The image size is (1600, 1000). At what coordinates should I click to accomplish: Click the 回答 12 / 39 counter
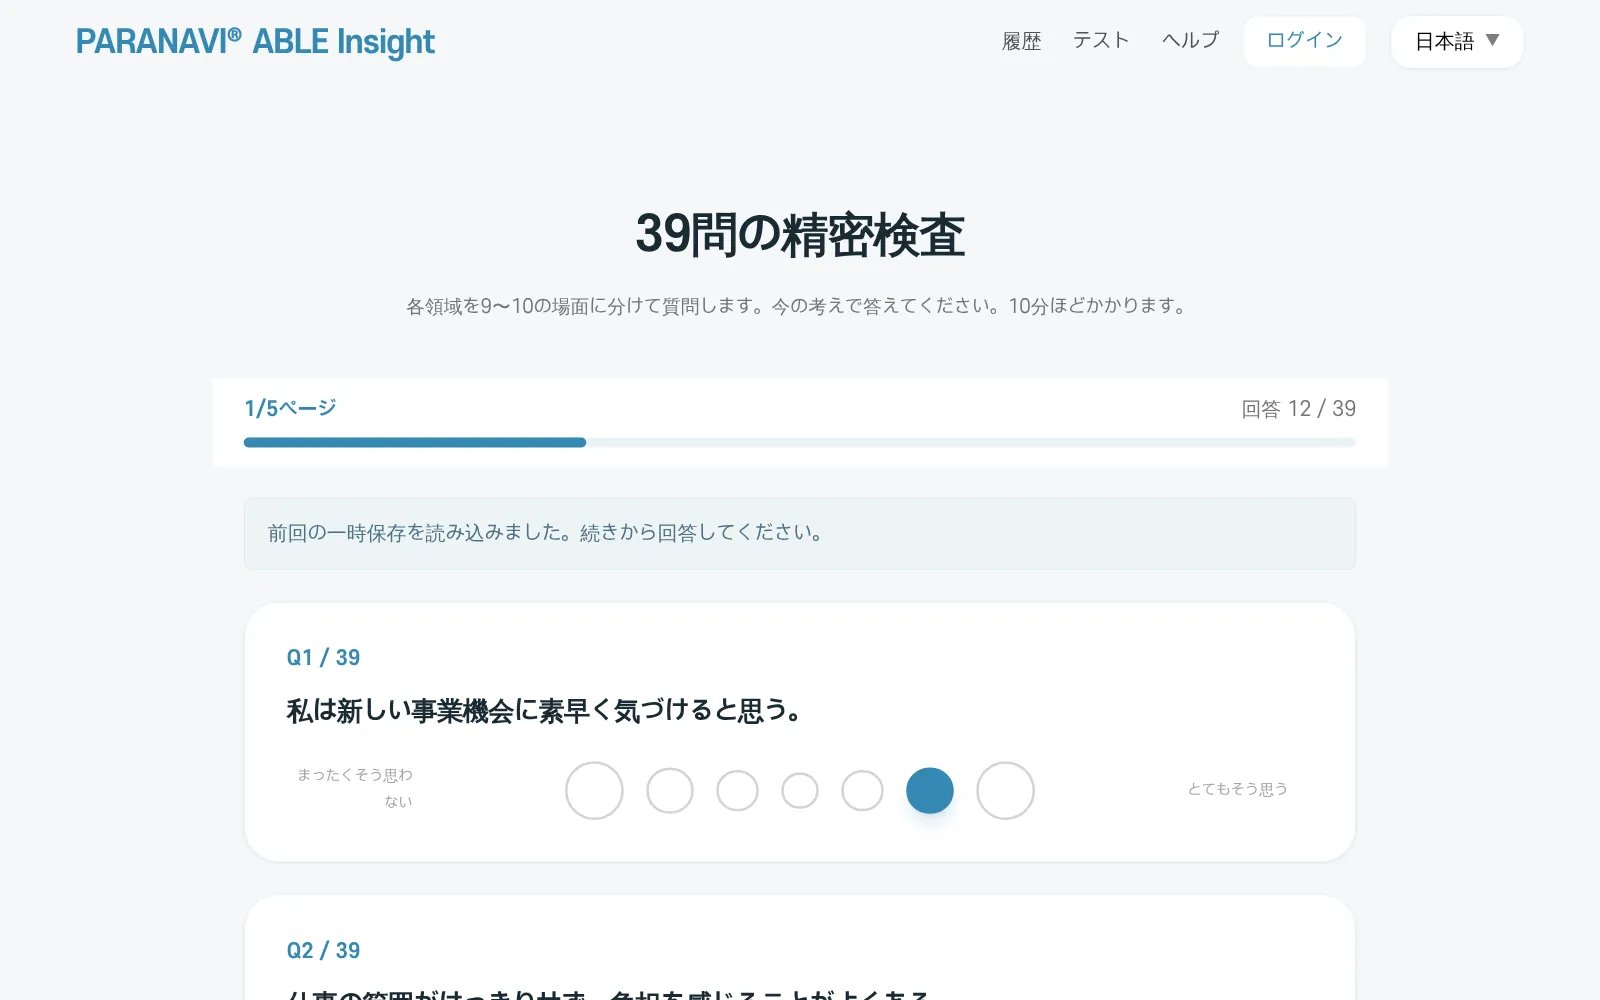click(x=1298, y=408)
